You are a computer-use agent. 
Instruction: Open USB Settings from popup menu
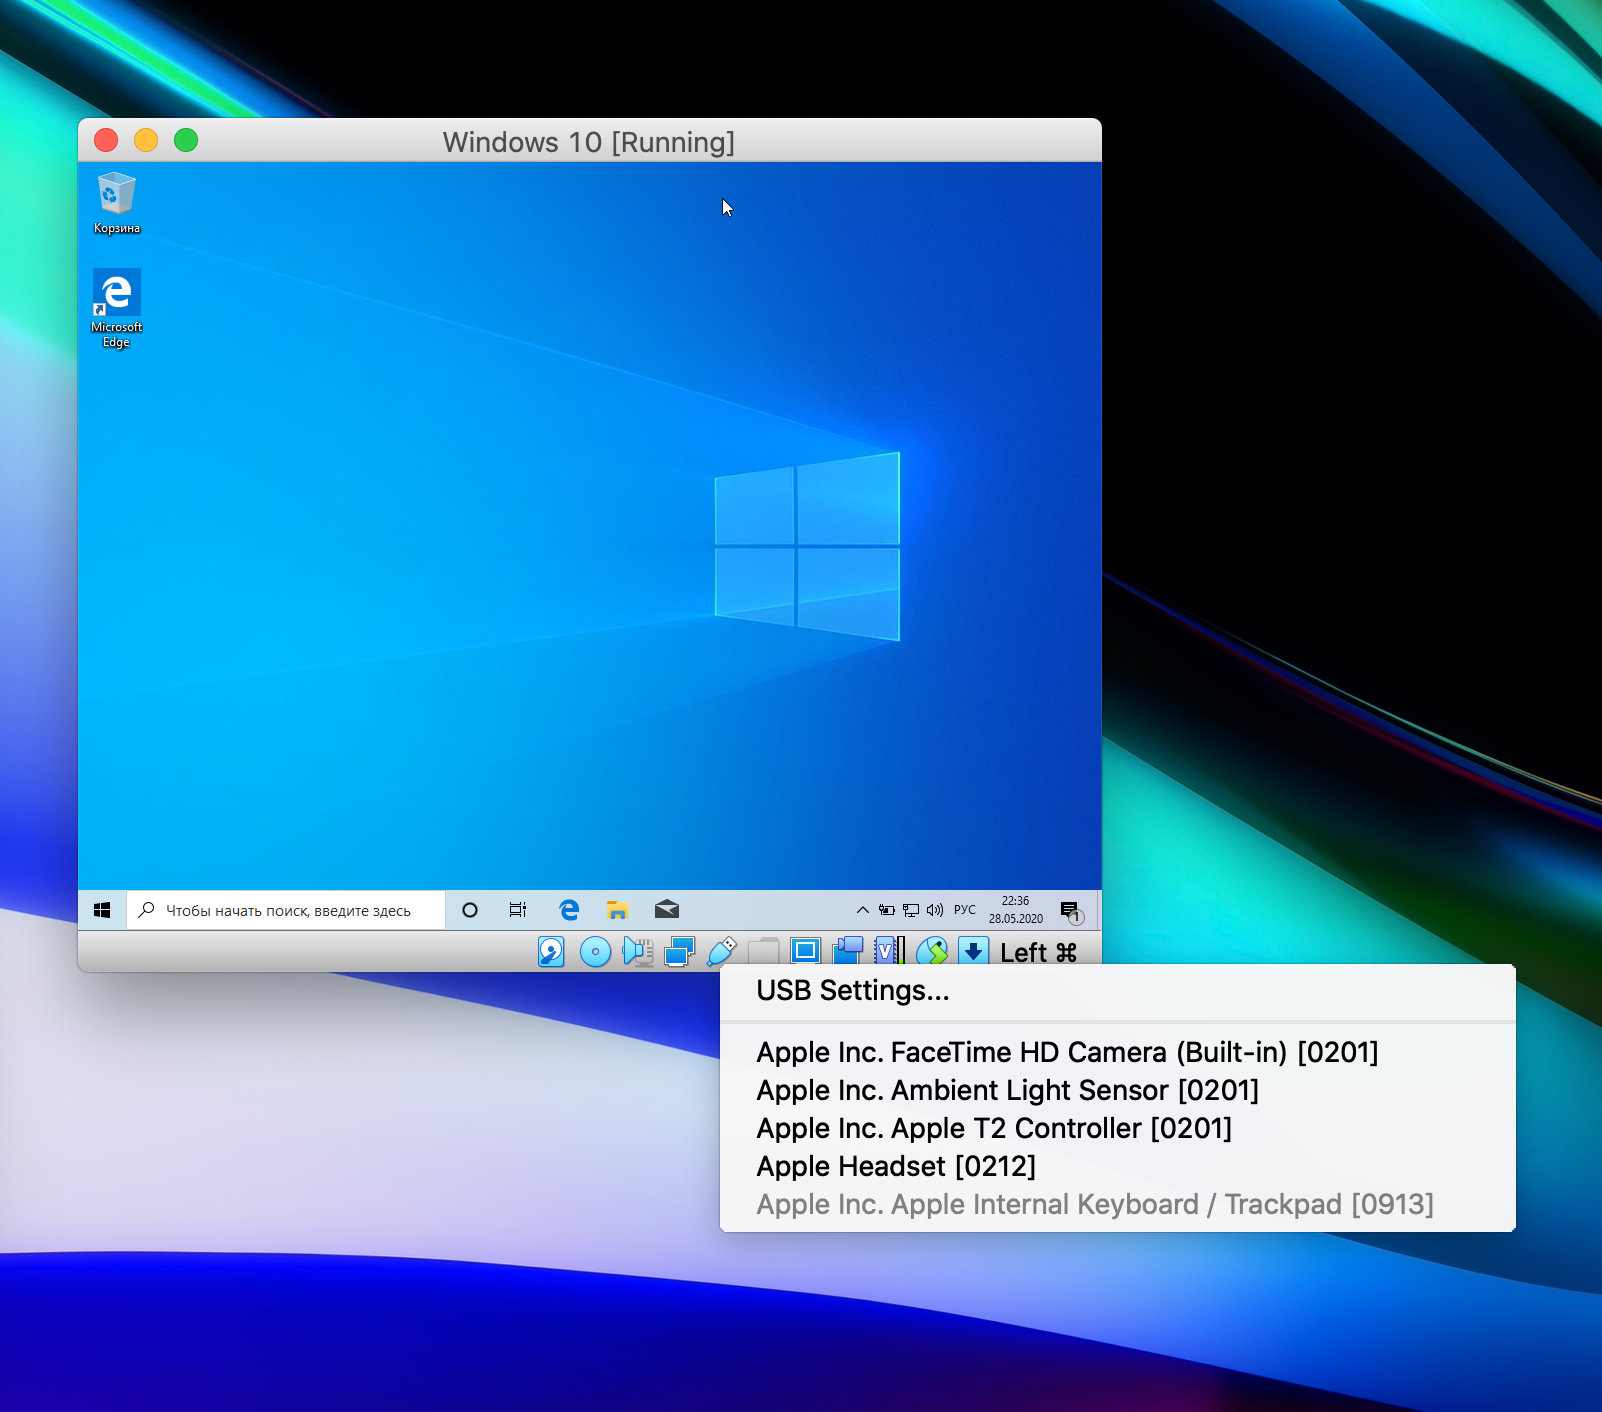point(852,991)
